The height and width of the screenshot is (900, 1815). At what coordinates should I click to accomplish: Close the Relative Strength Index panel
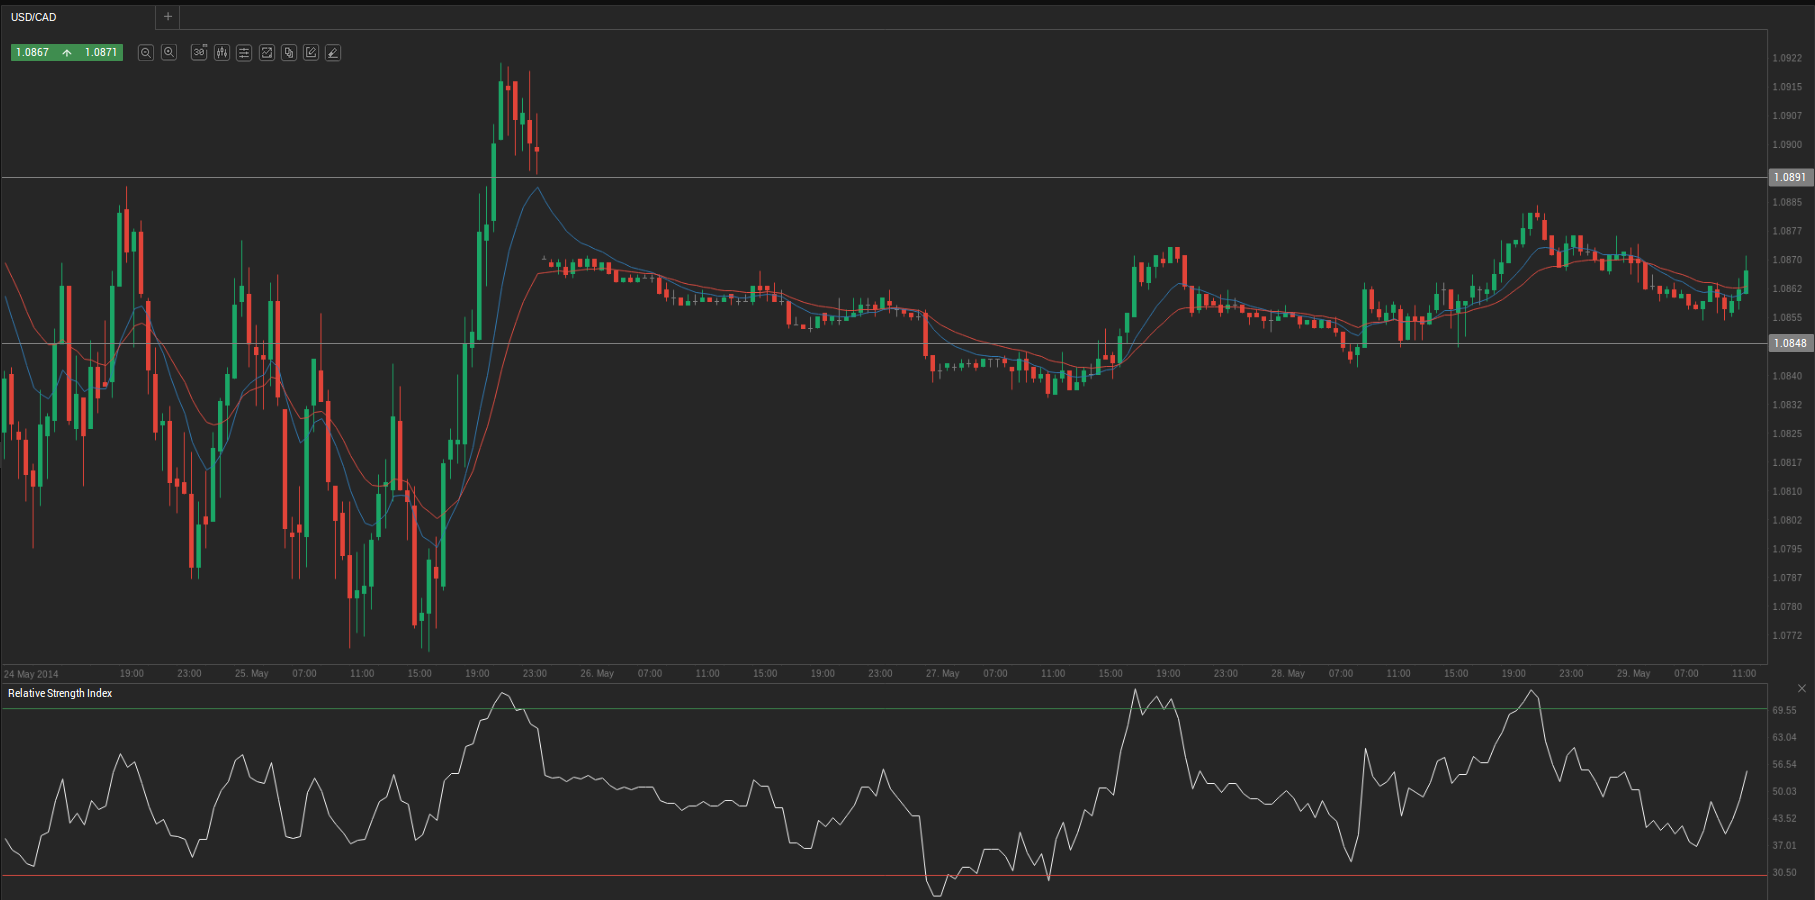1802,689
